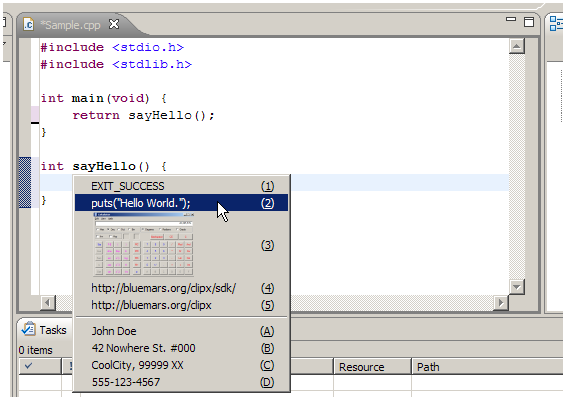The image size is (566, 400).
Task: Open the outline view icon on right
Action: (x=556, y=23)
